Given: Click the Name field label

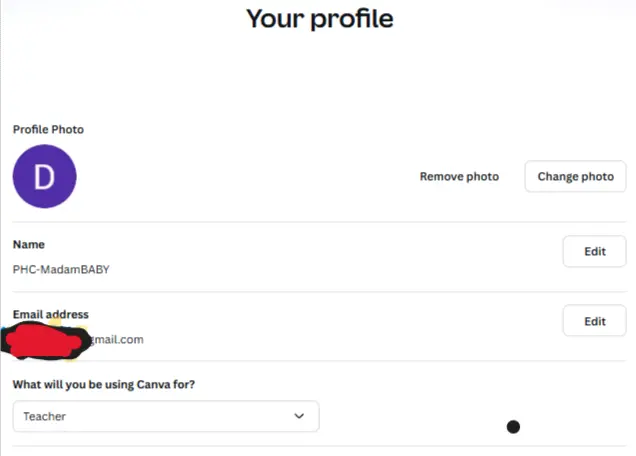Looking at the screenshot, I should (29, 244).
